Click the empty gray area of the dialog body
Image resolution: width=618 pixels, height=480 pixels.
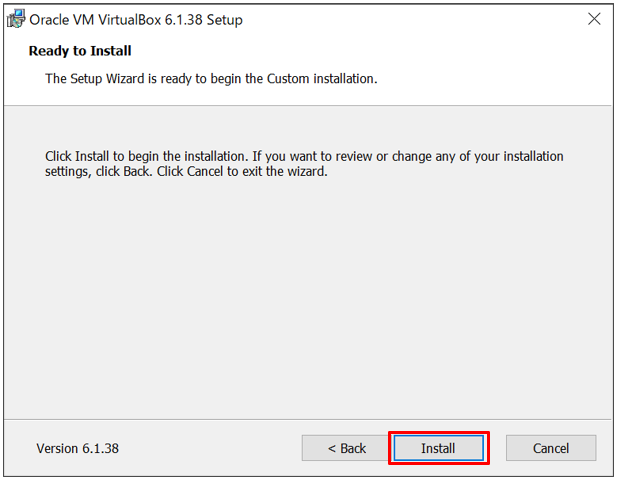(x=307, y=296)
